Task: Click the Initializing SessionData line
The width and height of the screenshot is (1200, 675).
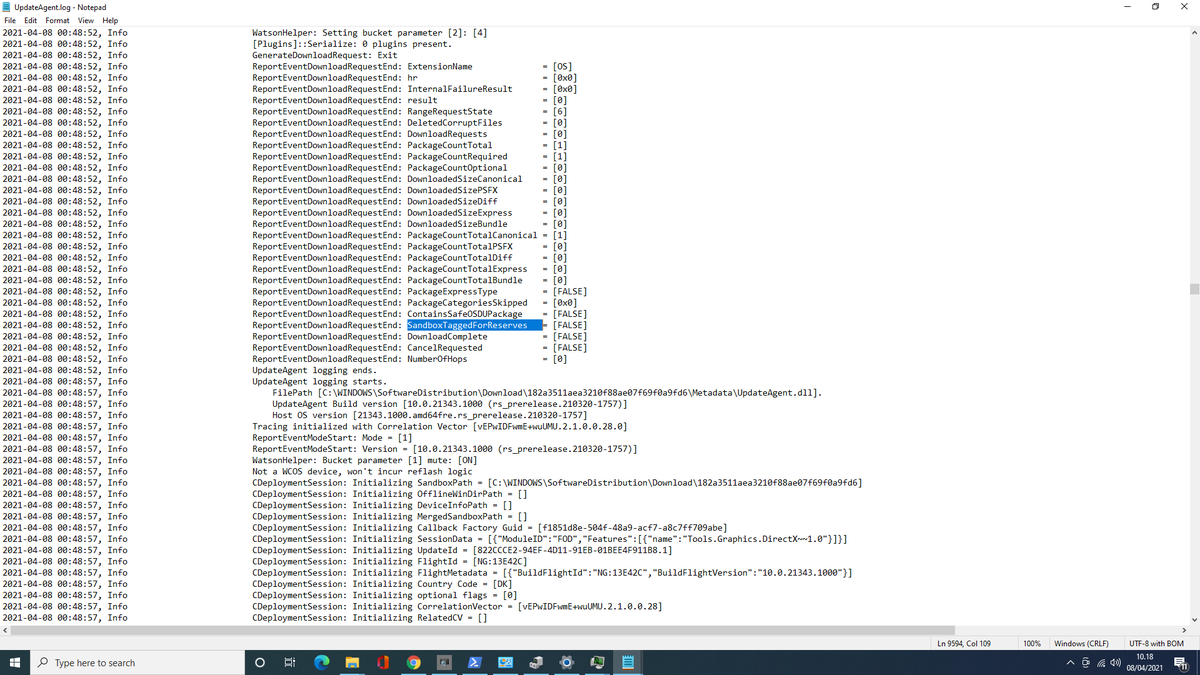Action: coord(552,538)
